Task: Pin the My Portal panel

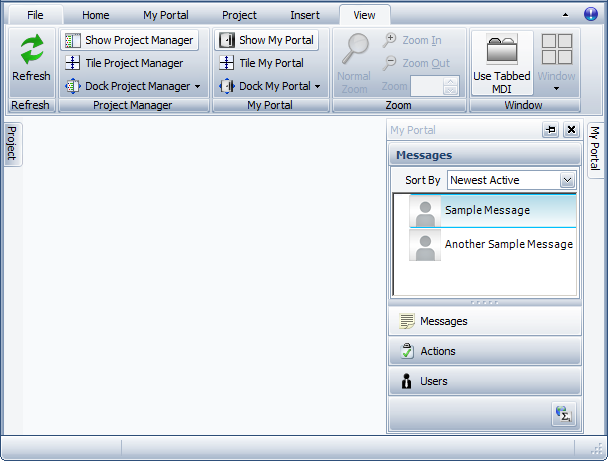Action: [x=551, y=130]
